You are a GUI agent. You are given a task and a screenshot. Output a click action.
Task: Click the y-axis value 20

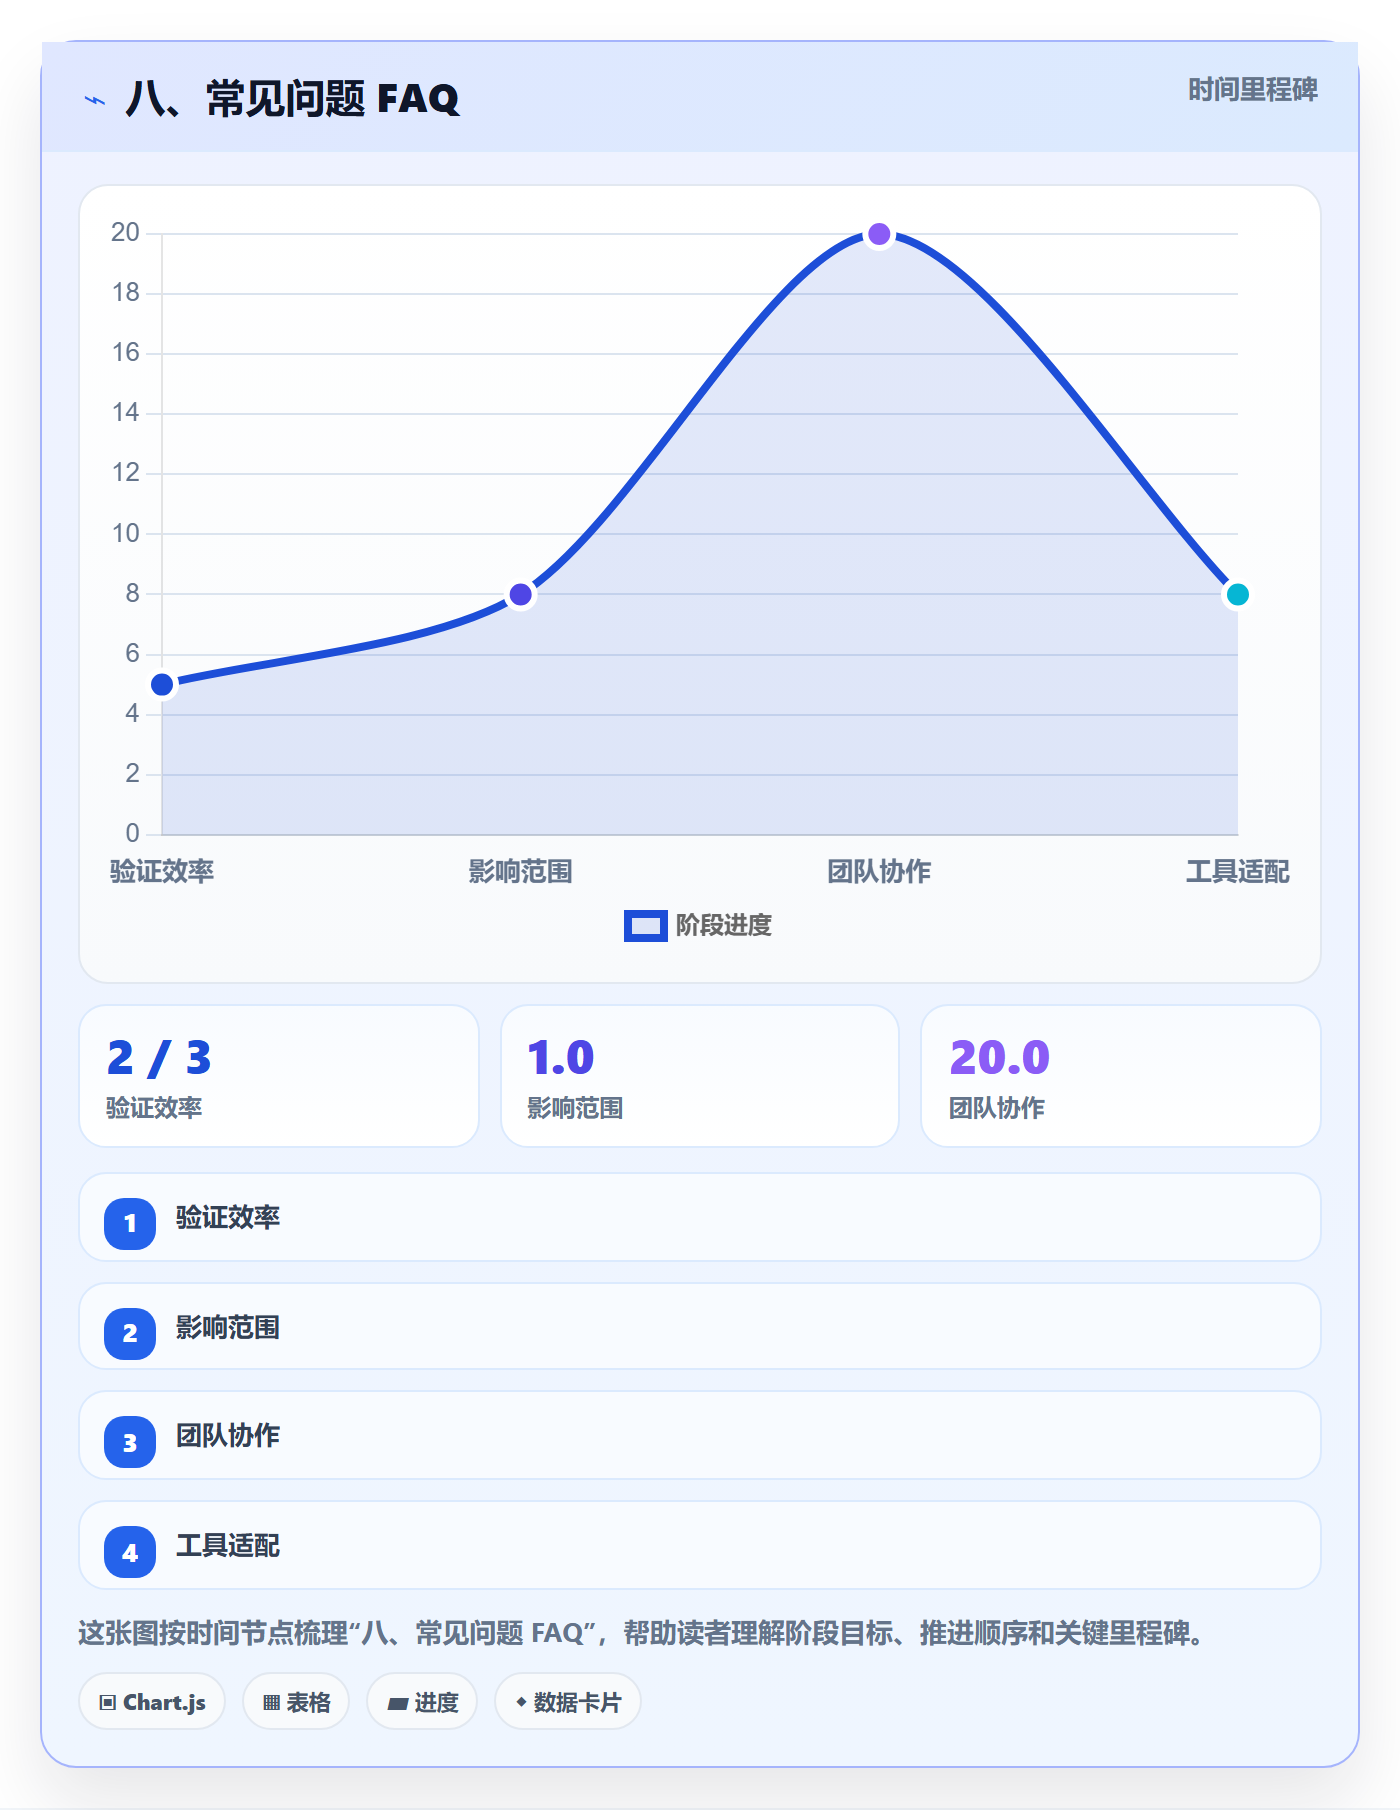click(x=125, y=233)
